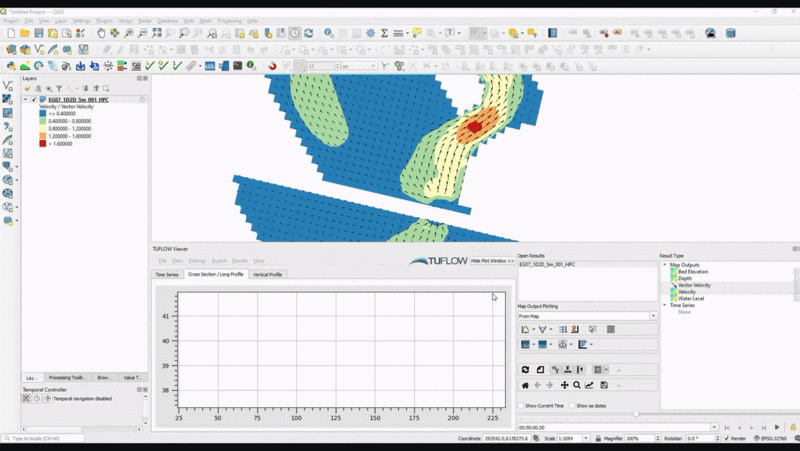800x451 pixels.
Task: Toggle visibility of EG07_1D2D_5m_001_HPC layer
Action: pos(34,100)
